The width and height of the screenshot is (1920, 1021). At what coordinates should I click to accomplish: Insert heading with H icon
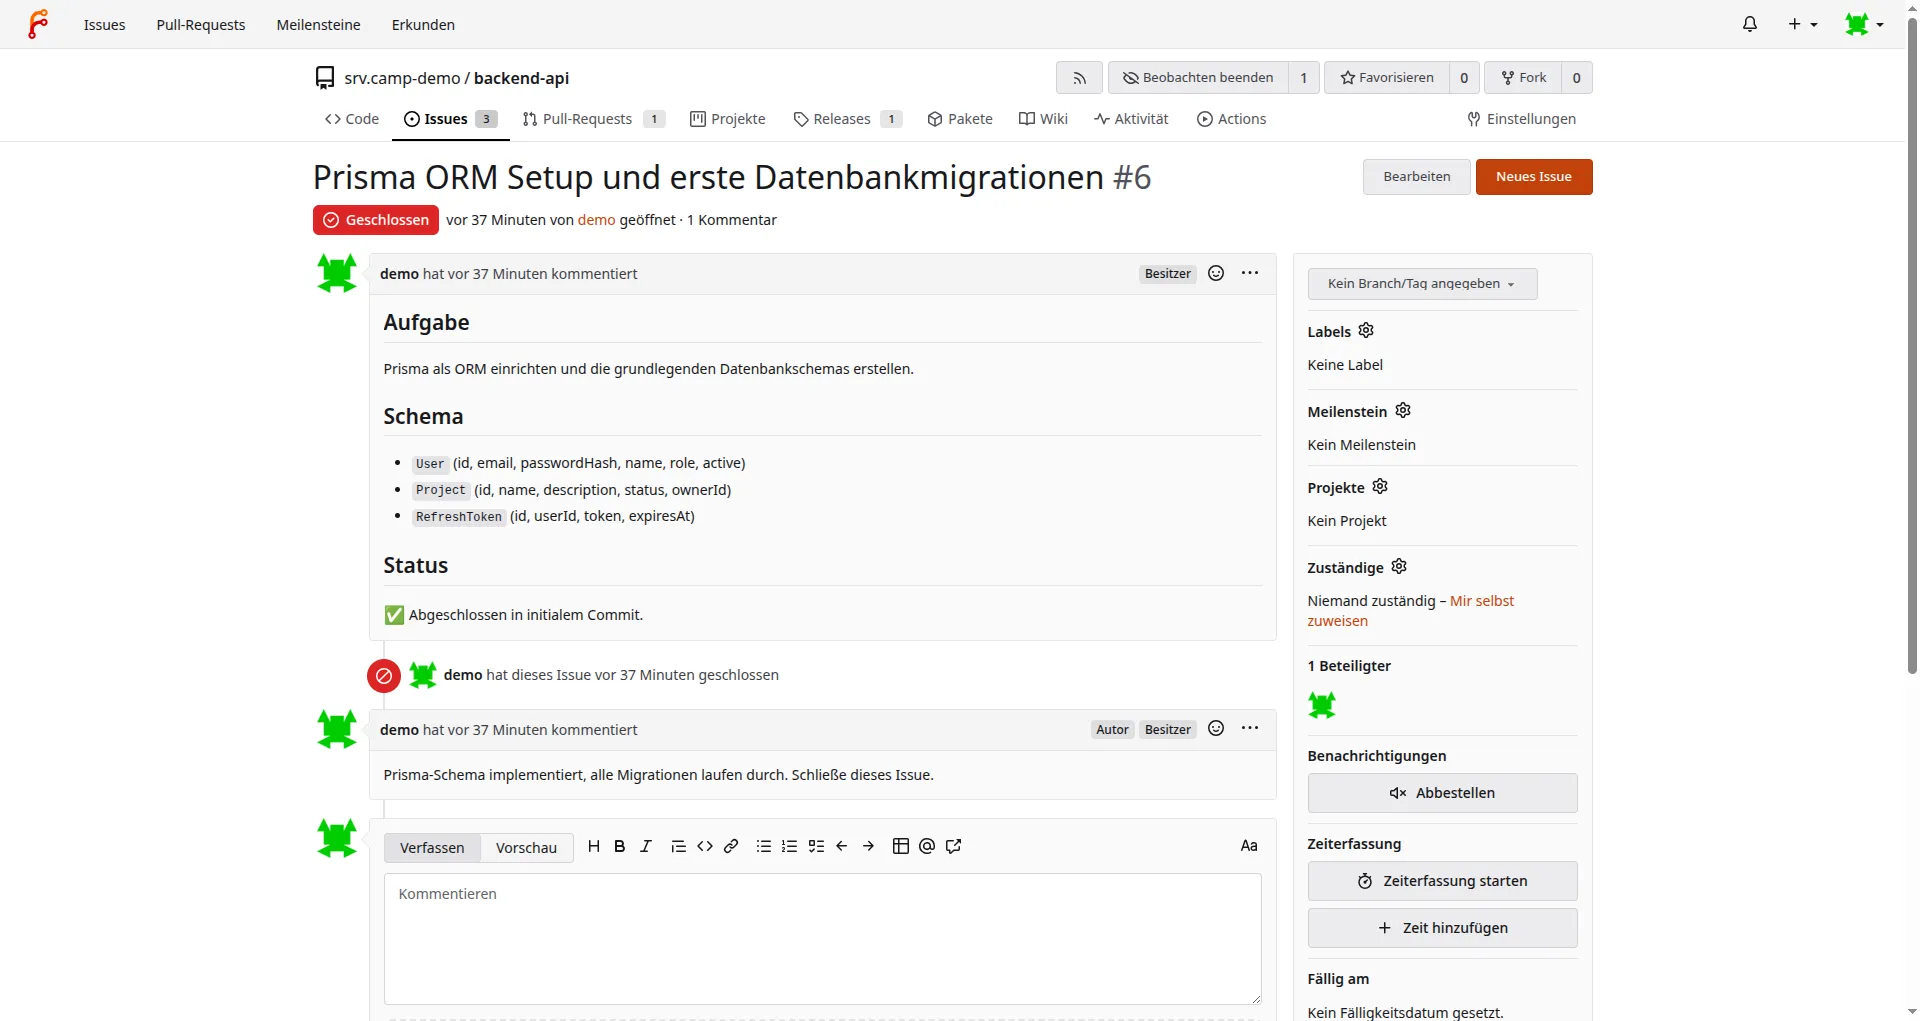tap(594, 847)
